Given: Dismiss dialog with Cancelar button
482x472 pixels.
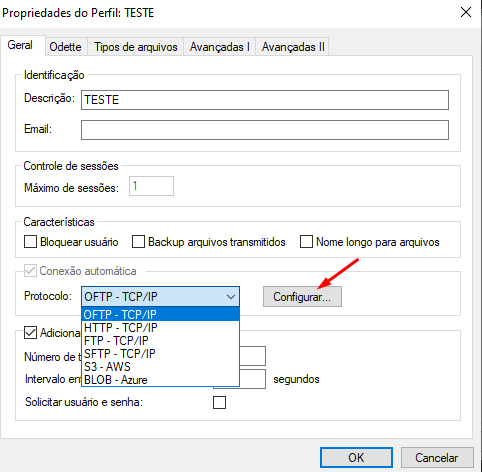Looking at the screenshot, I should pos(437,457).
